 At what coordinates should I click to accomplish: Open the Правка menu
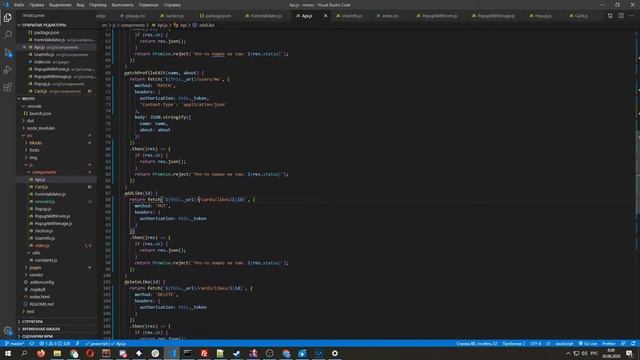(36, 5)
